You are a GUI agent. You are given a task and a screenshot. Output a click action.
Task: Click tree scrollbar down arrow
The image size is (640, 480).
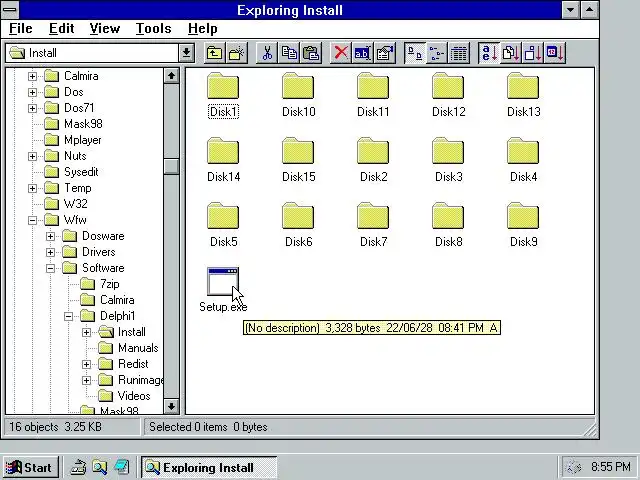coord(171,406)
